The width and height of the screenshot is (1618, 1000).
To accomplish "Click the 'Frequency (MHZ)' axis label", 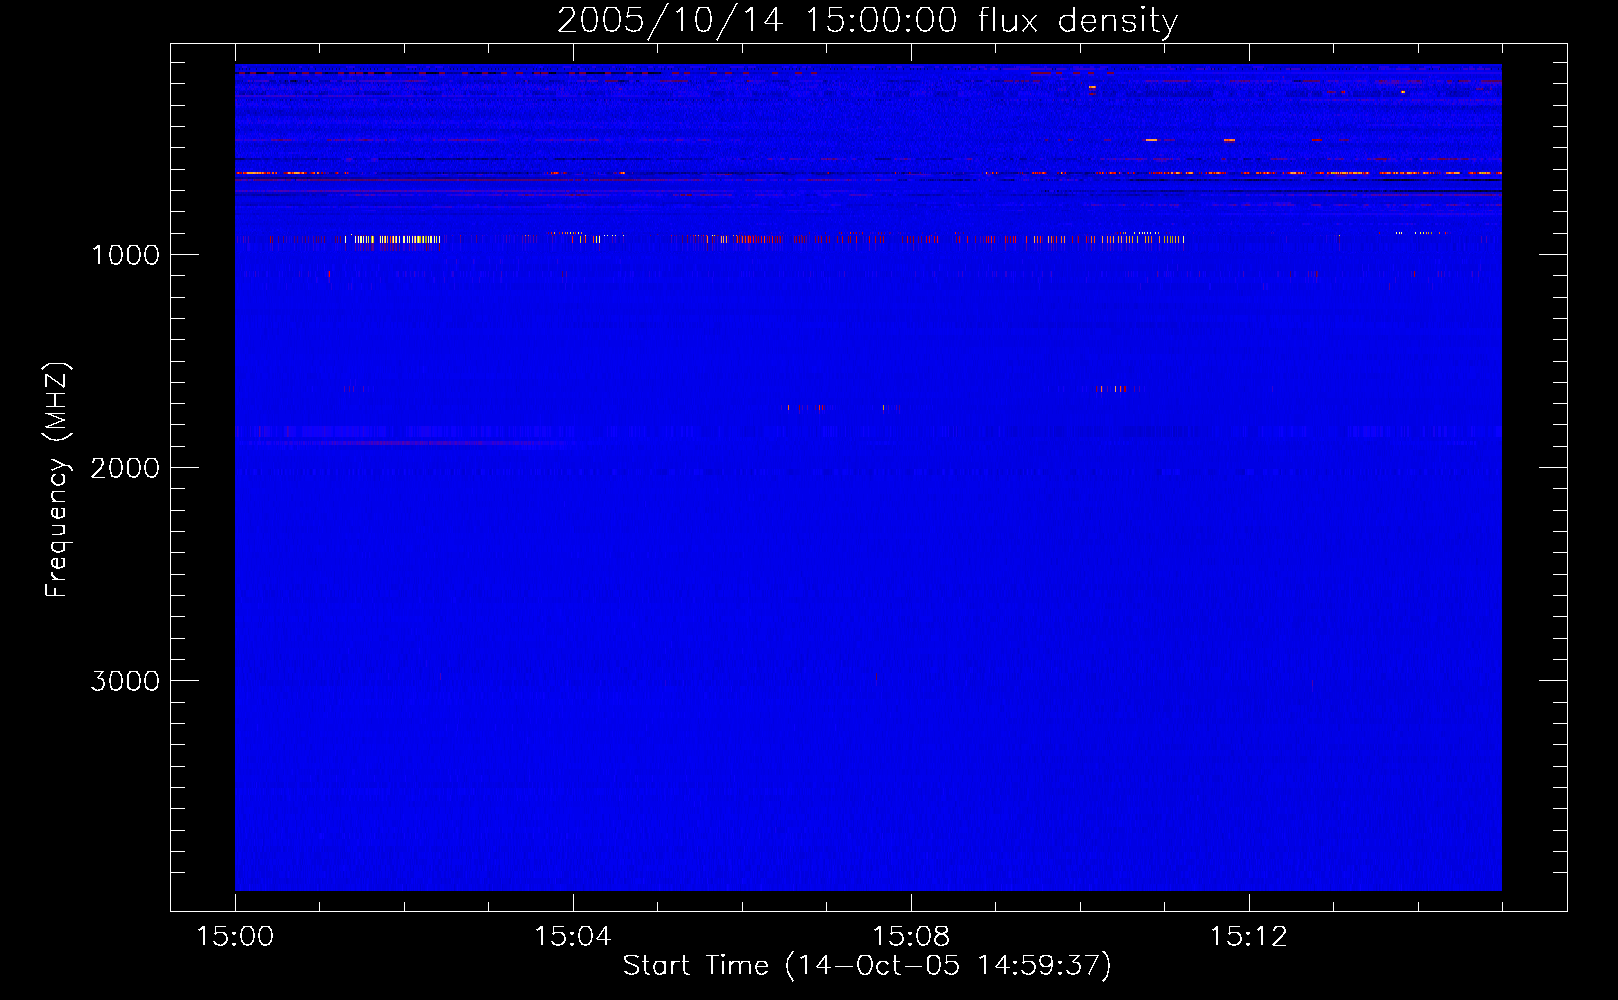I will [x=58, y=480].
